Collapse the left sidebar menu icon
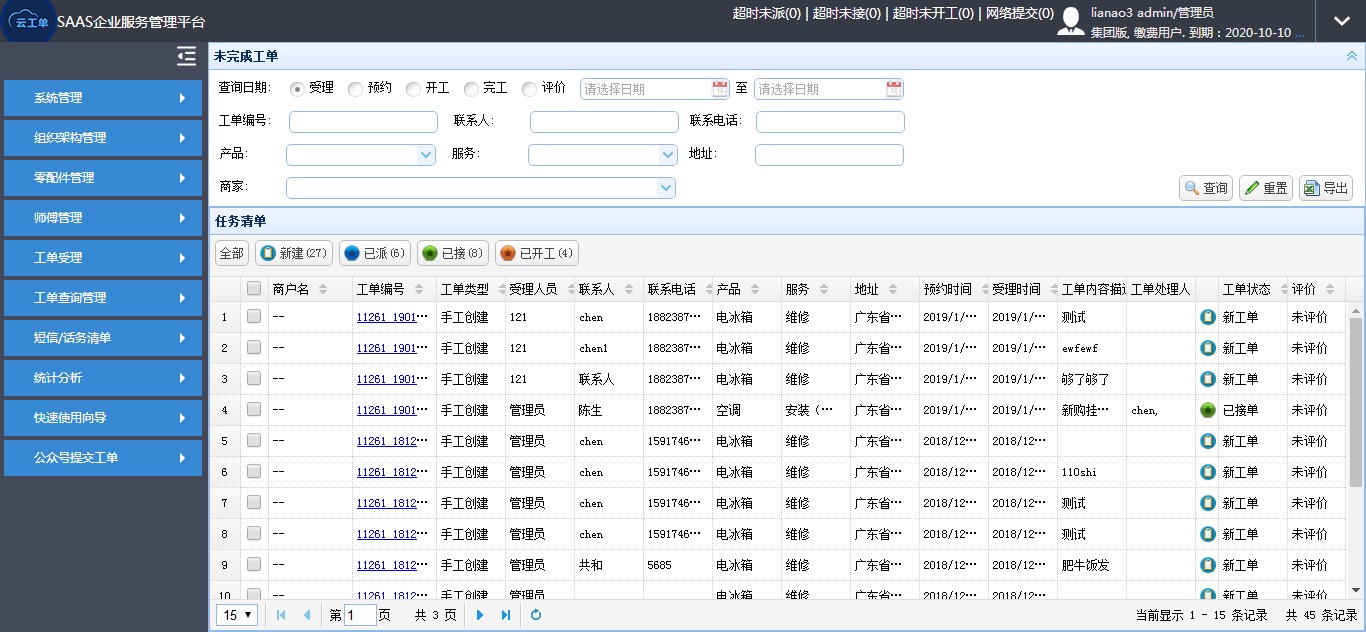 point(186,57)
